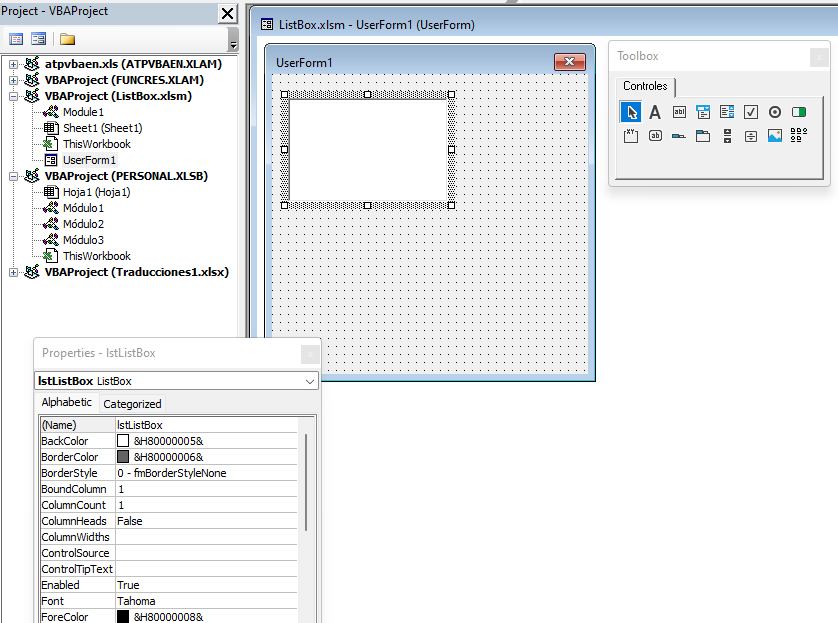The image size is (838, 623).
Task: Select the Label control in the Toolbox
Action: [x=655, y=112]
